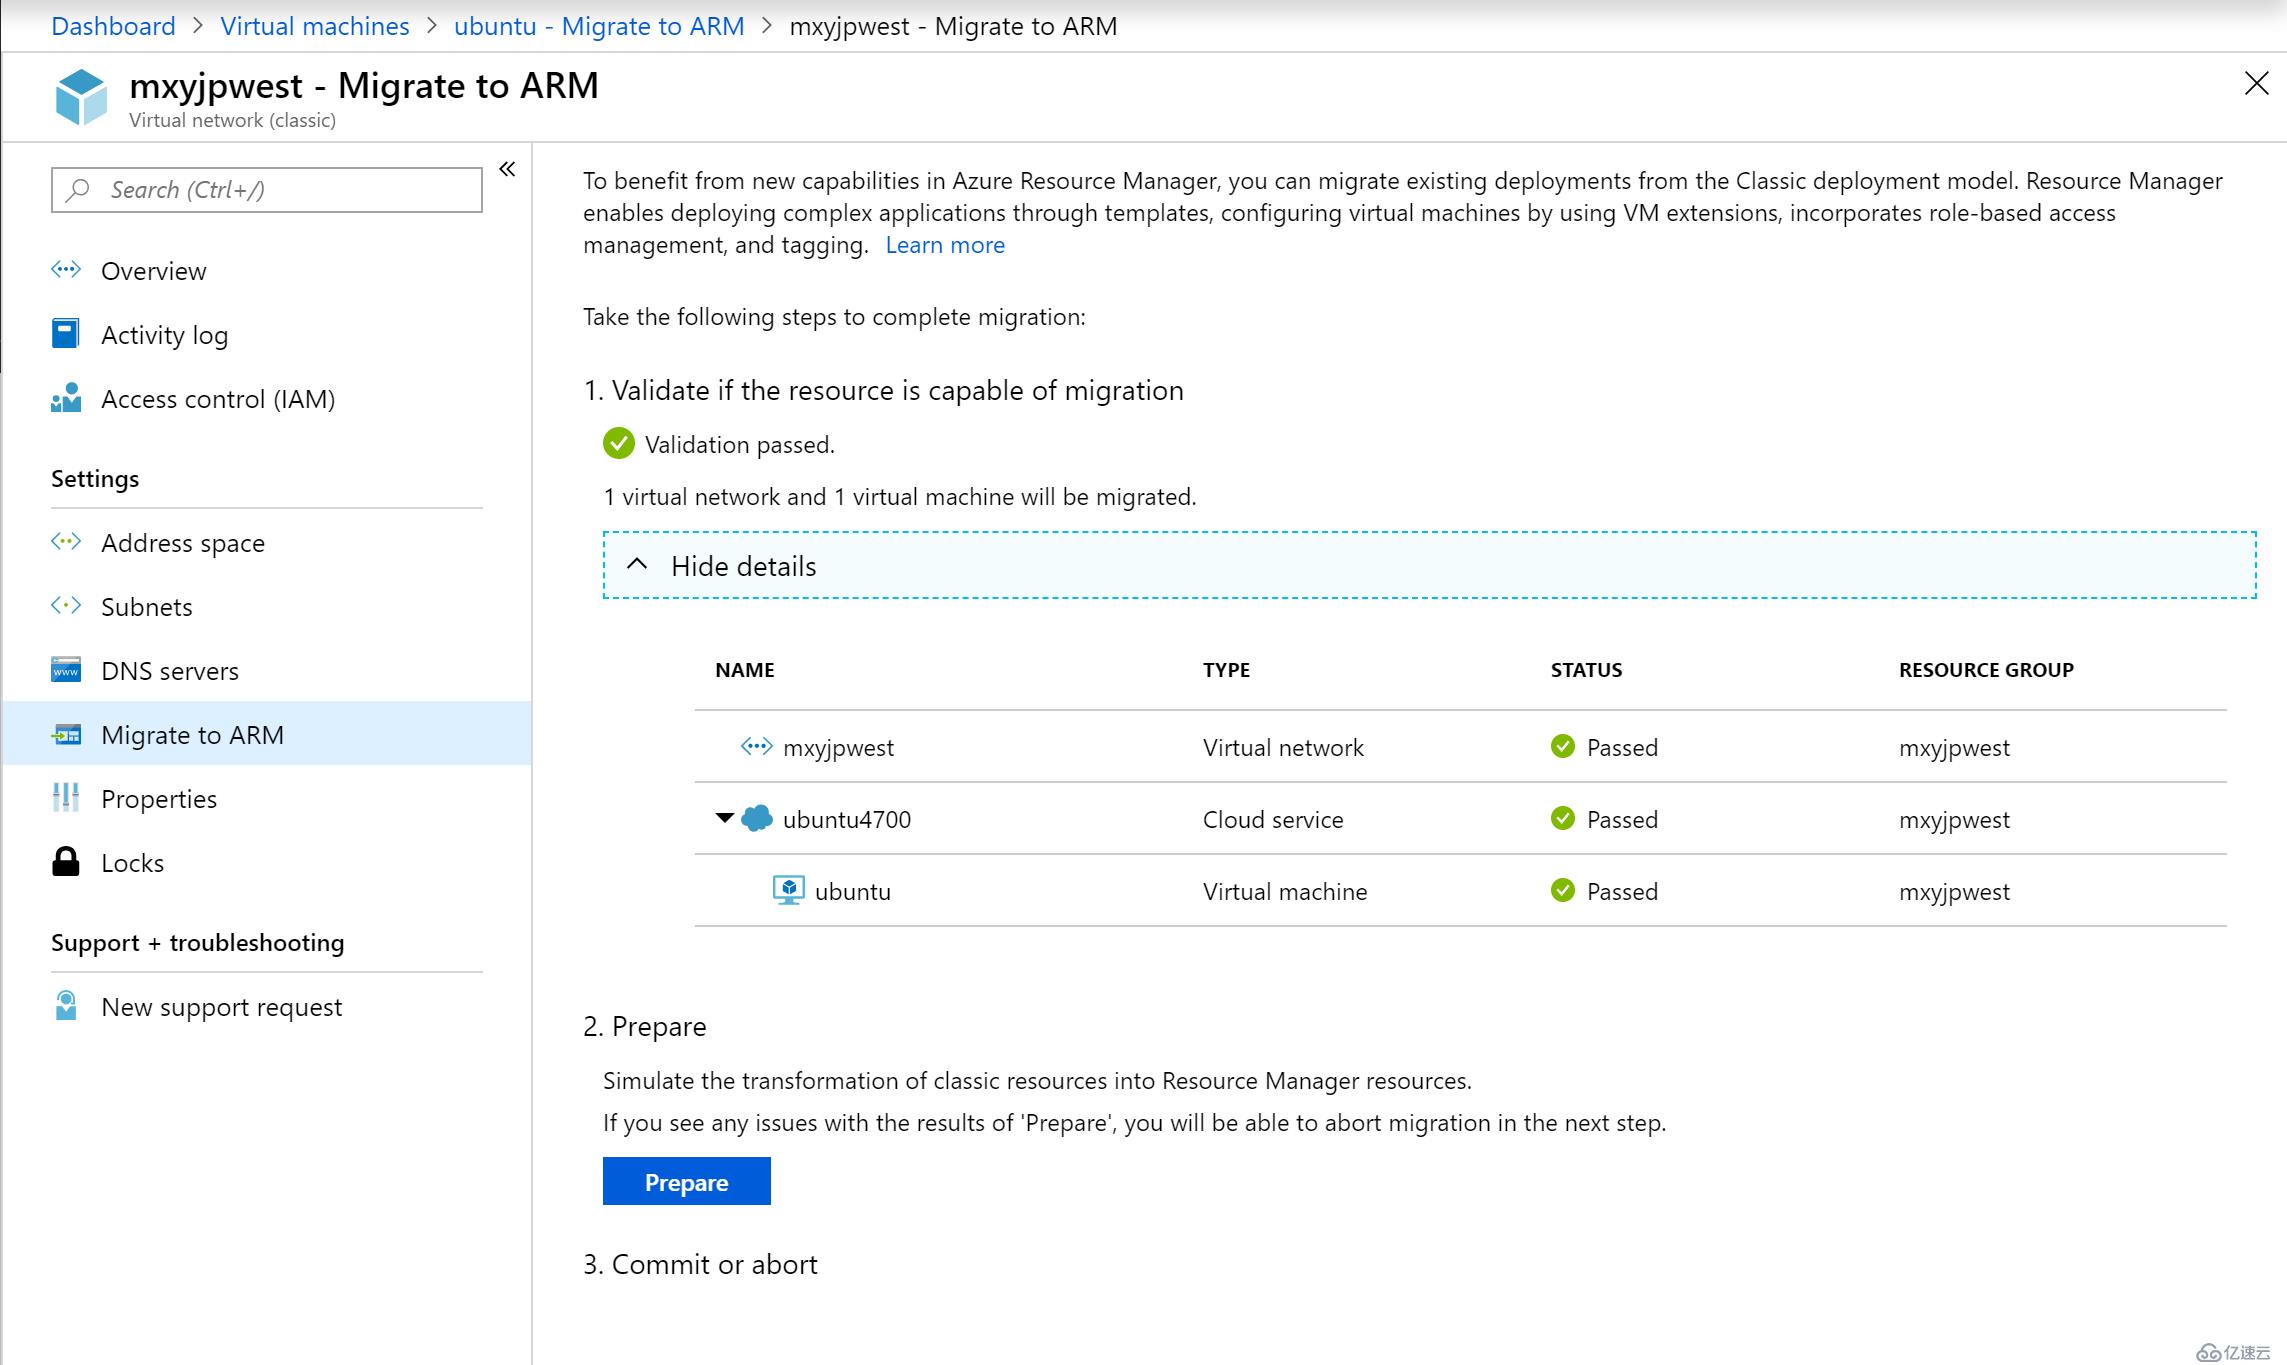Click the Subnets icon in sidebar
This screenshot has width=2287, height=1365.
(x=66, y=605)
